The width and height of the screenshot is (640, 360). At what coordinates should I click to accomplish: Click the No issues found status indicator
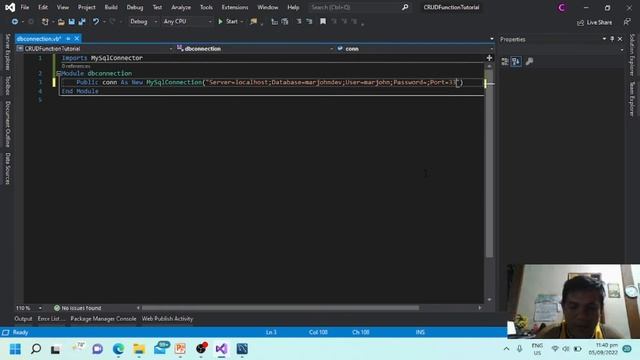coord(78,308)
